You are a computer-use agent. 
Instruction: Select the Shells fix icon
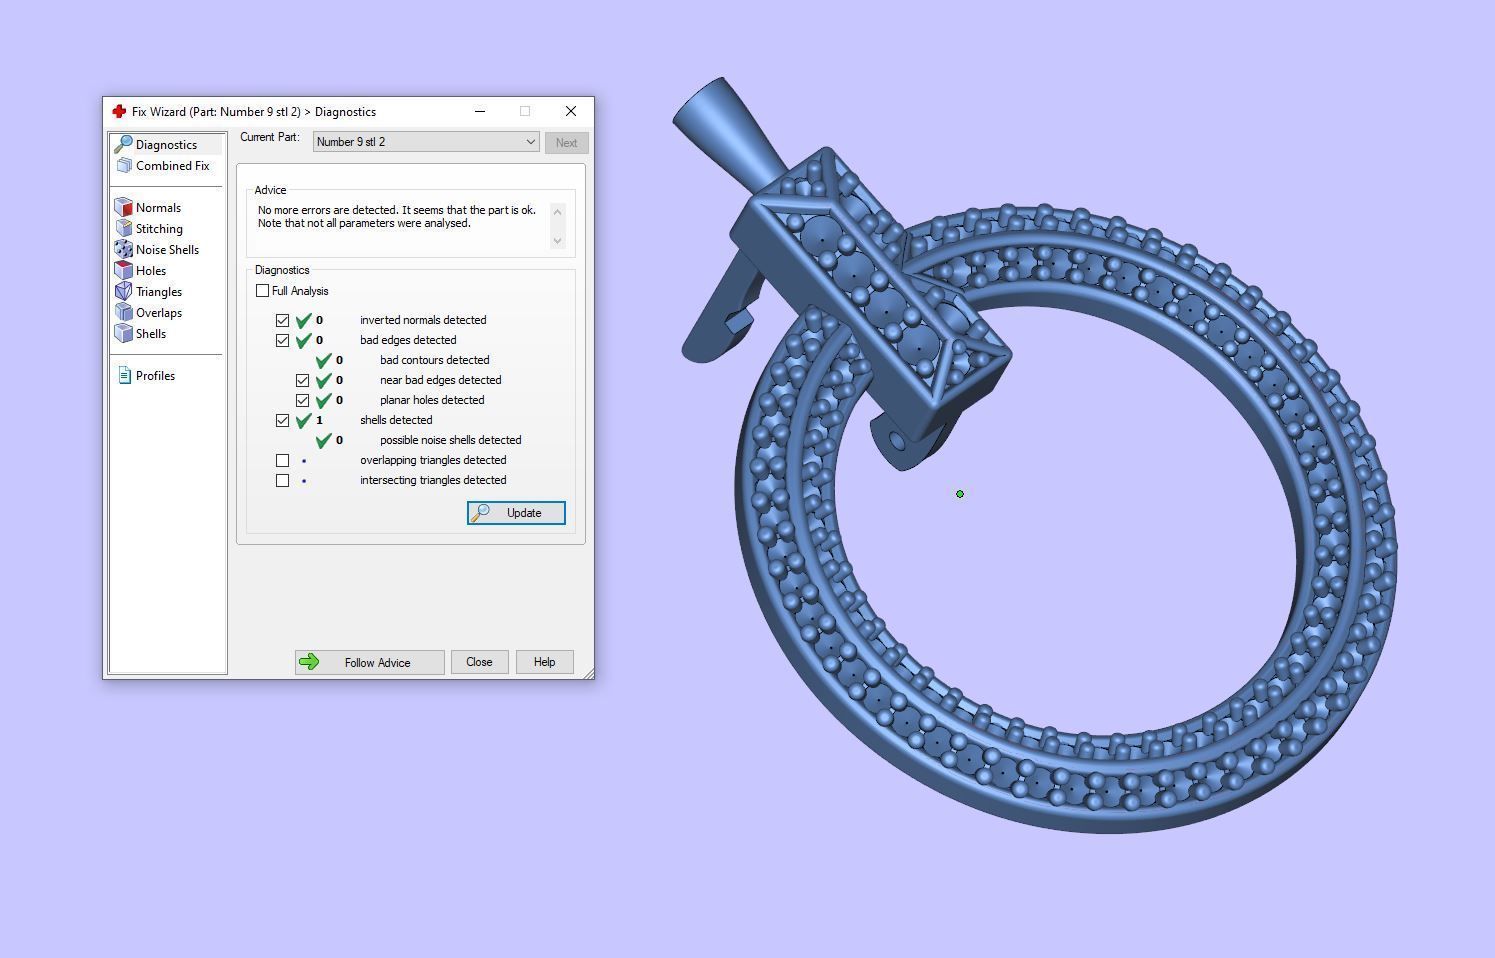point(124,333)
